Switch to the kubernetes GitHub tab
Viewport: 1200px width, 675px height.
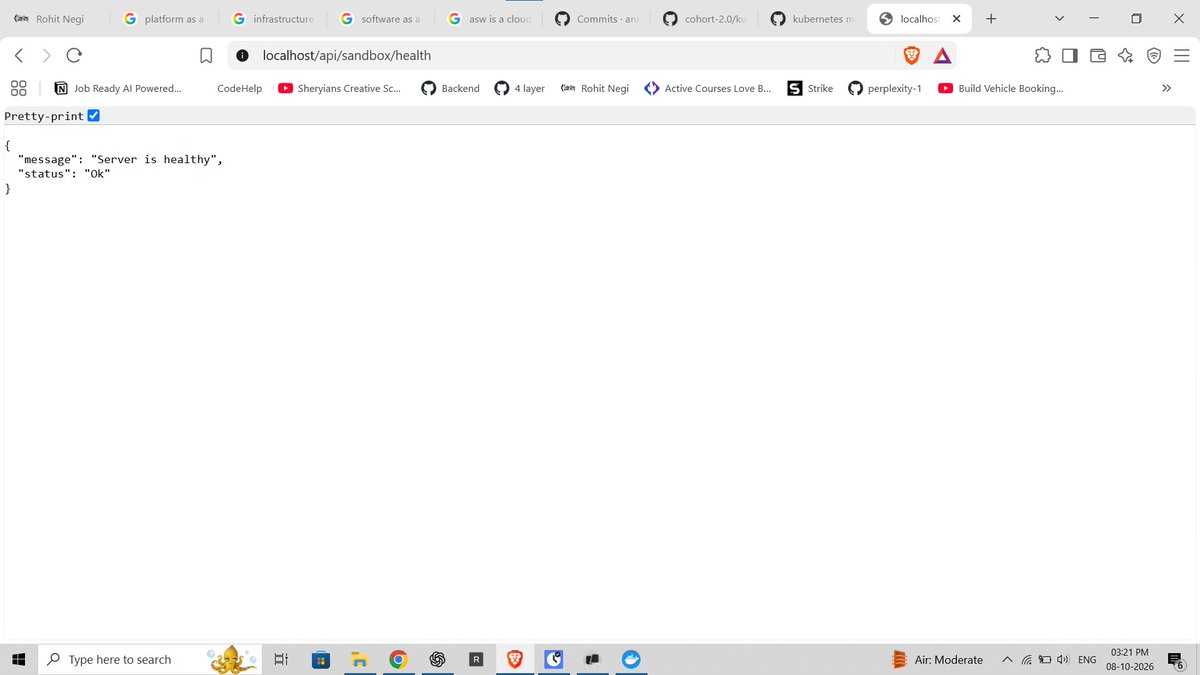[x=812, y=19]
